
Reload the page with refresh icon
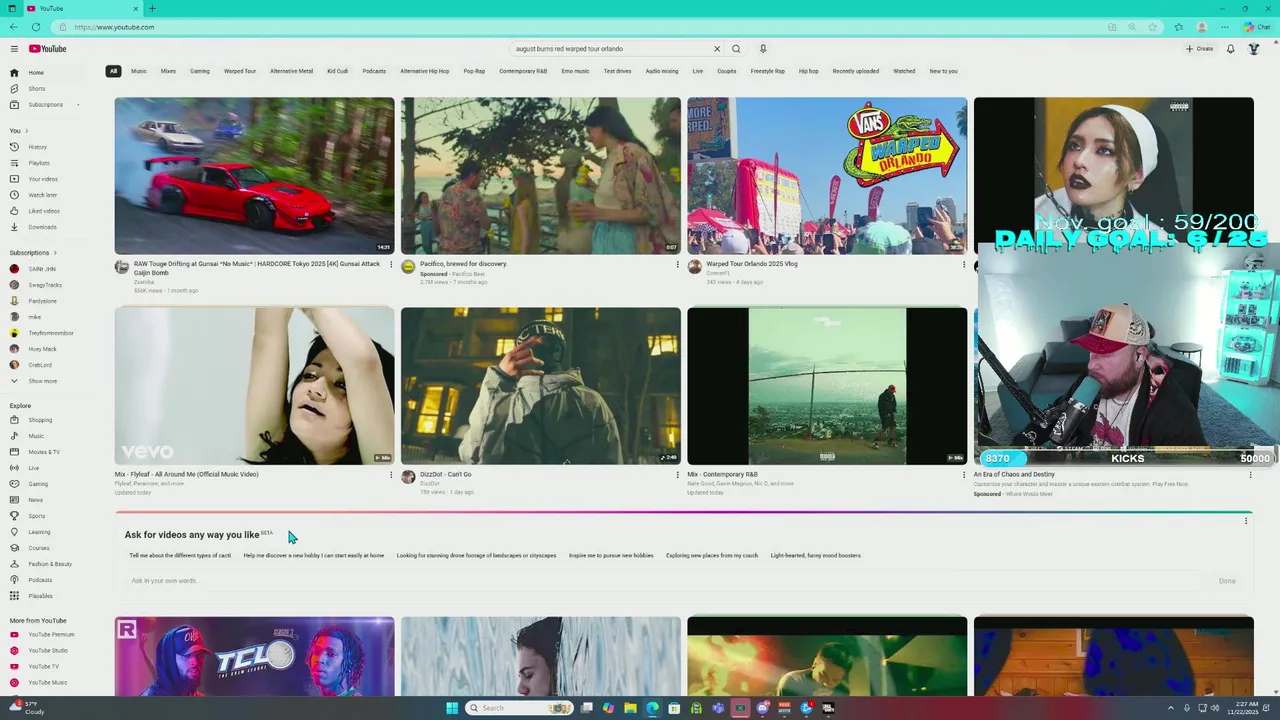(35, 27)
